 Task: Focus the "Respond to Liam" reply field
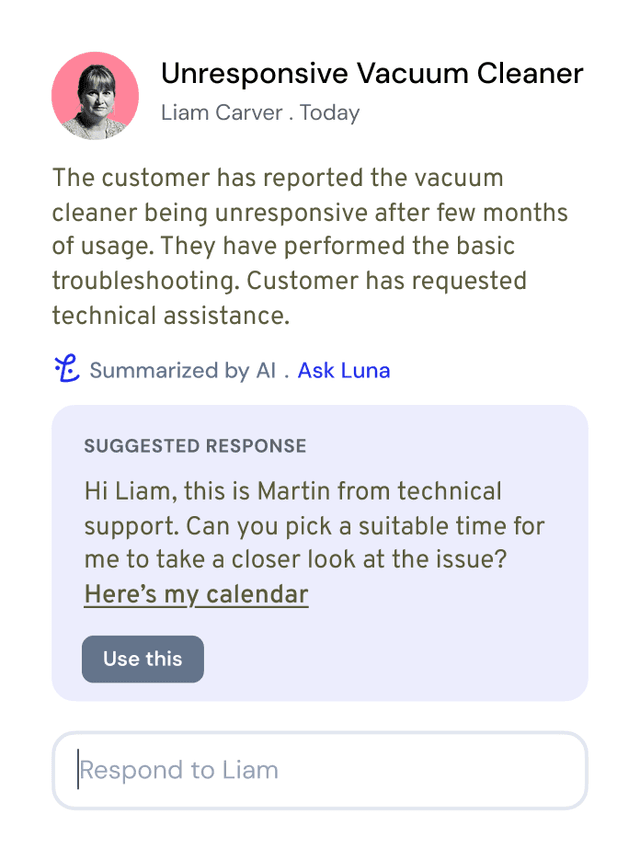[320, 770]
